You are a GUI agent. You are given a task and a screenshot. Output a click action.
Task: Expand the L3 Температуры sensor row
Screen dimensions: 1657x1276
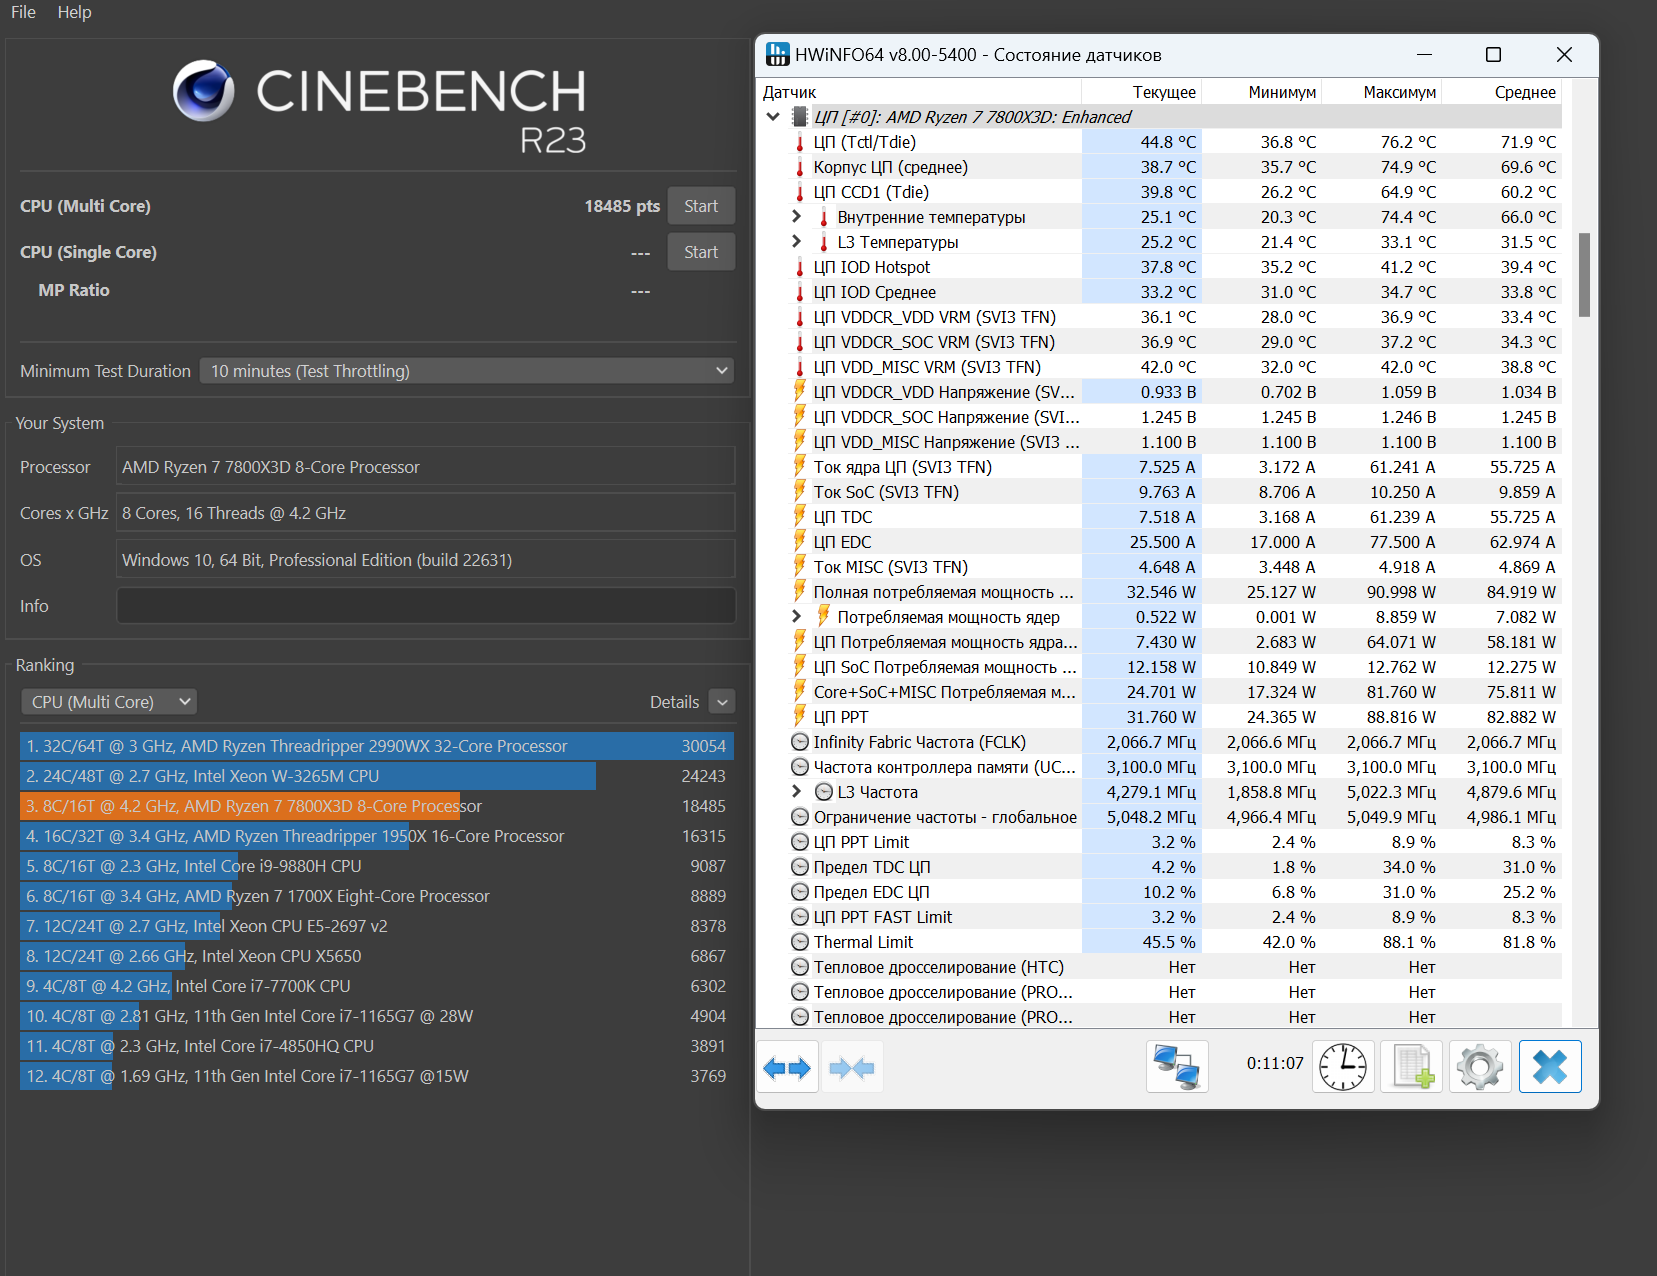pos(797,241)
